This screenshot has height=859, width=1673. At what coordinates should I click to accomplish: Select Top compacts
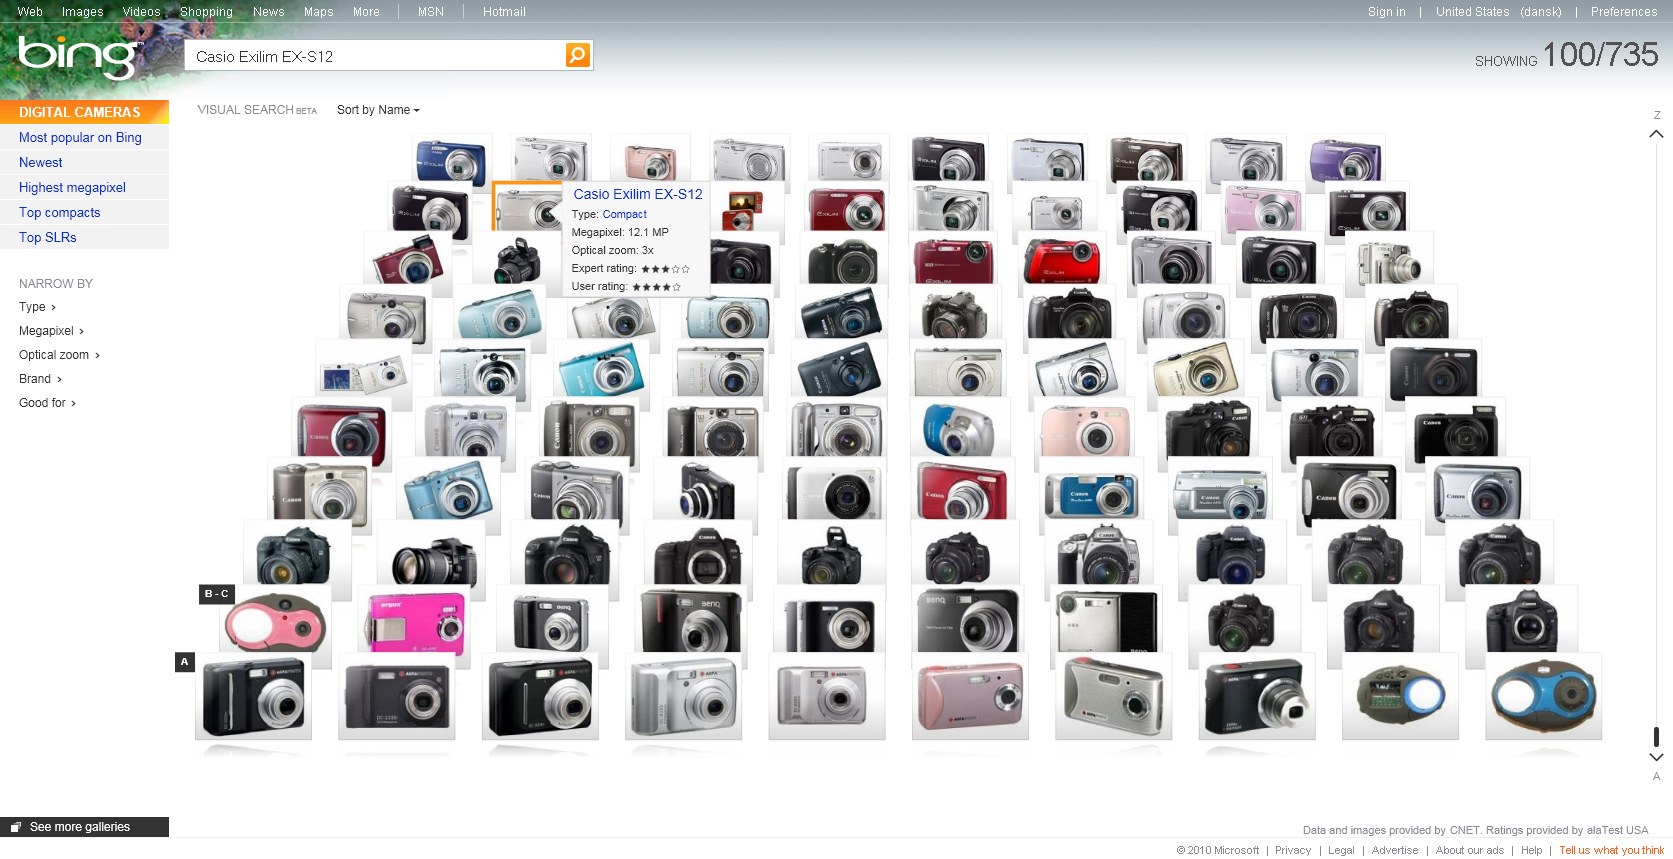(59, 213)
